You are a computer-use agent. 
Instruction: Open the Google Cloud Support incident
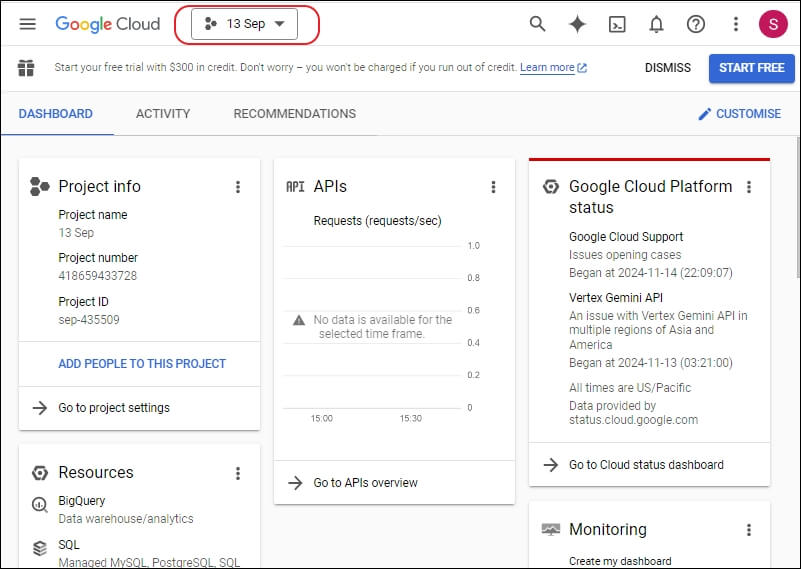pos(626,236)
